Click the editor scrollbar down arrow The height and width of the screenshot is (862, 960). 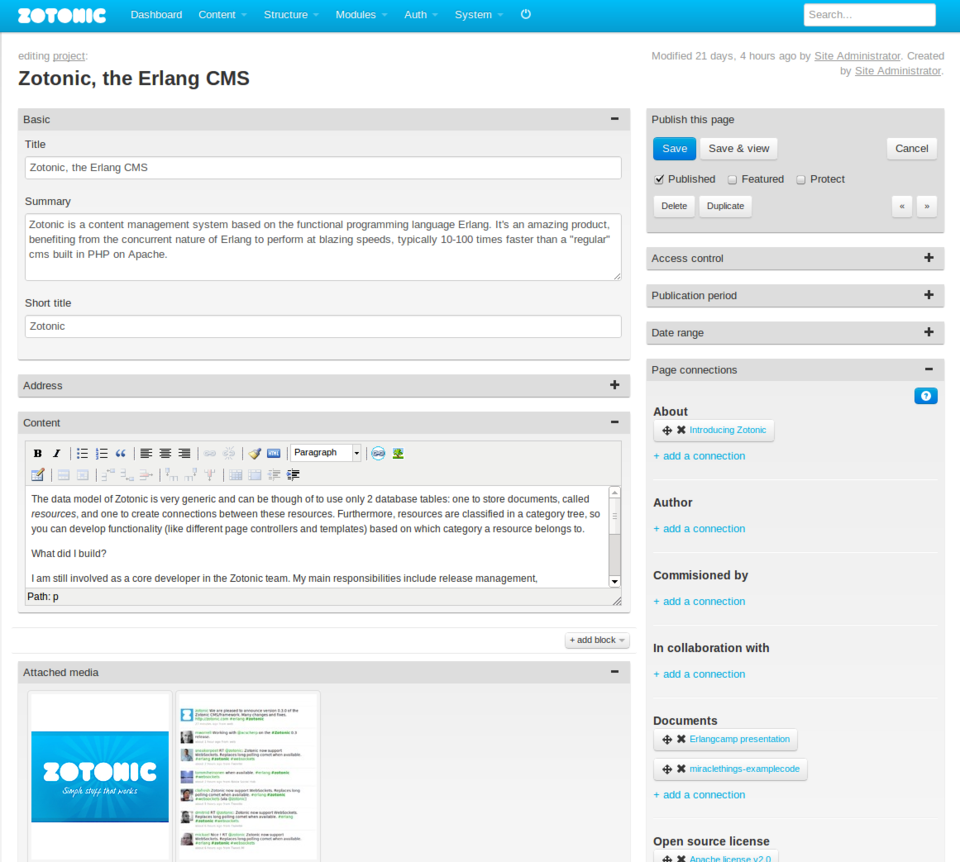pos(615,582)
